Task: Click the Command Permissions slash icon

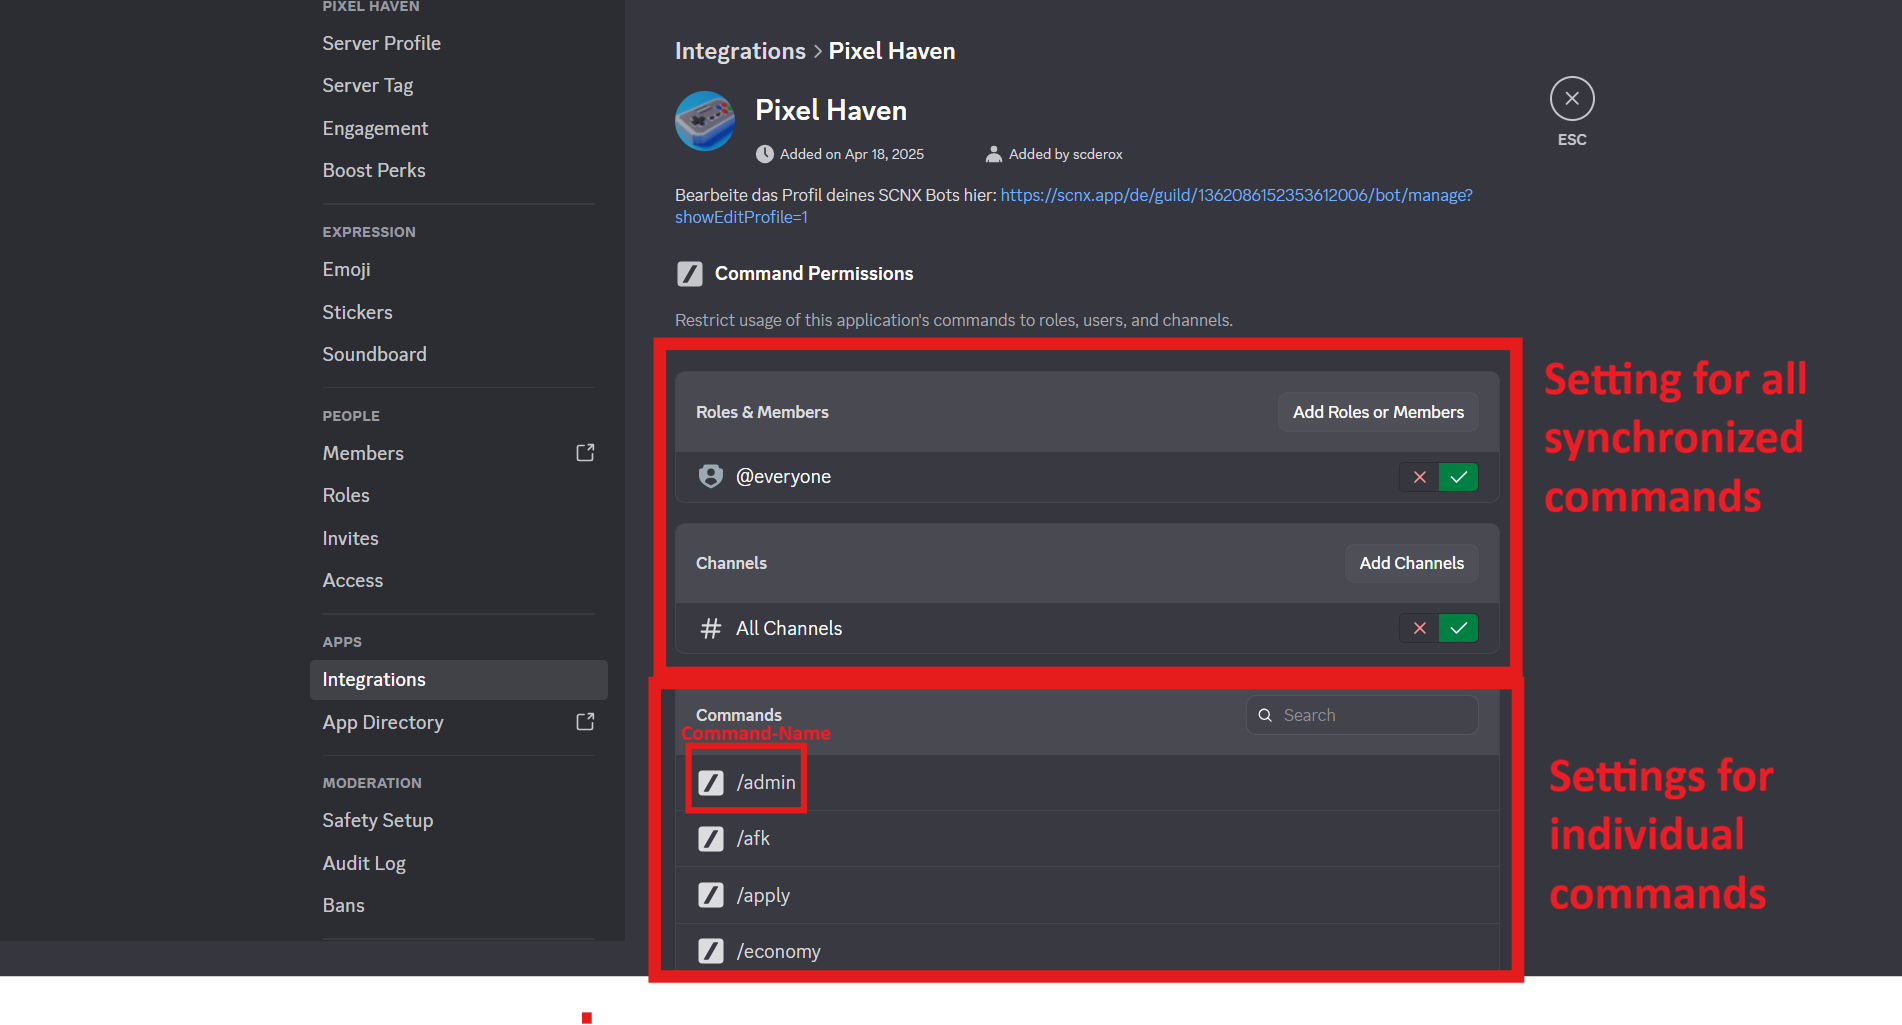Action: pyautogui.click(x=689, y=273)
